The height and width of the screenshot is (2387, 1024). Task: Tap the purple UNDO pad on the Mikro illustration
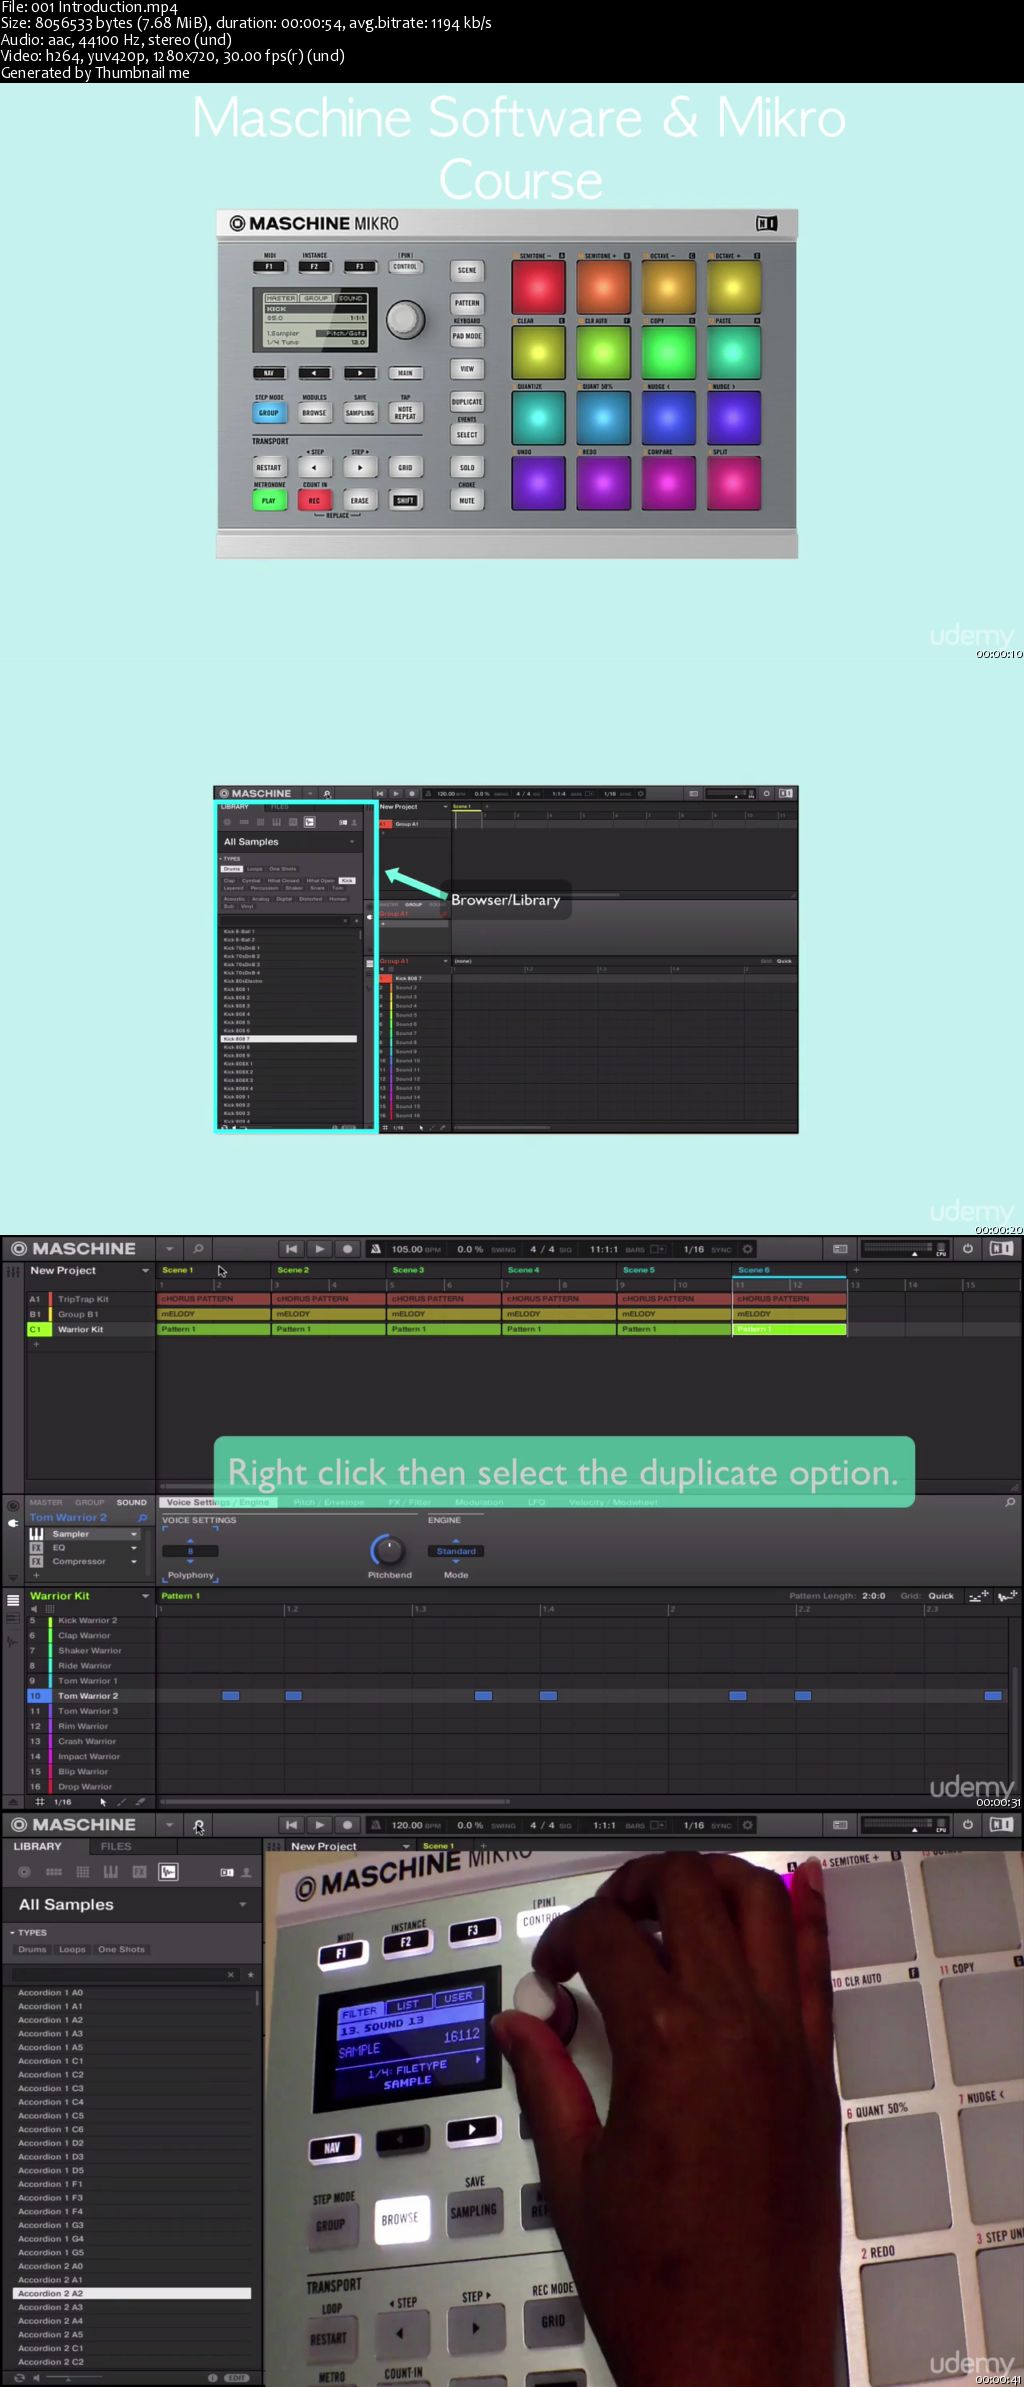(x=538, y=483)
